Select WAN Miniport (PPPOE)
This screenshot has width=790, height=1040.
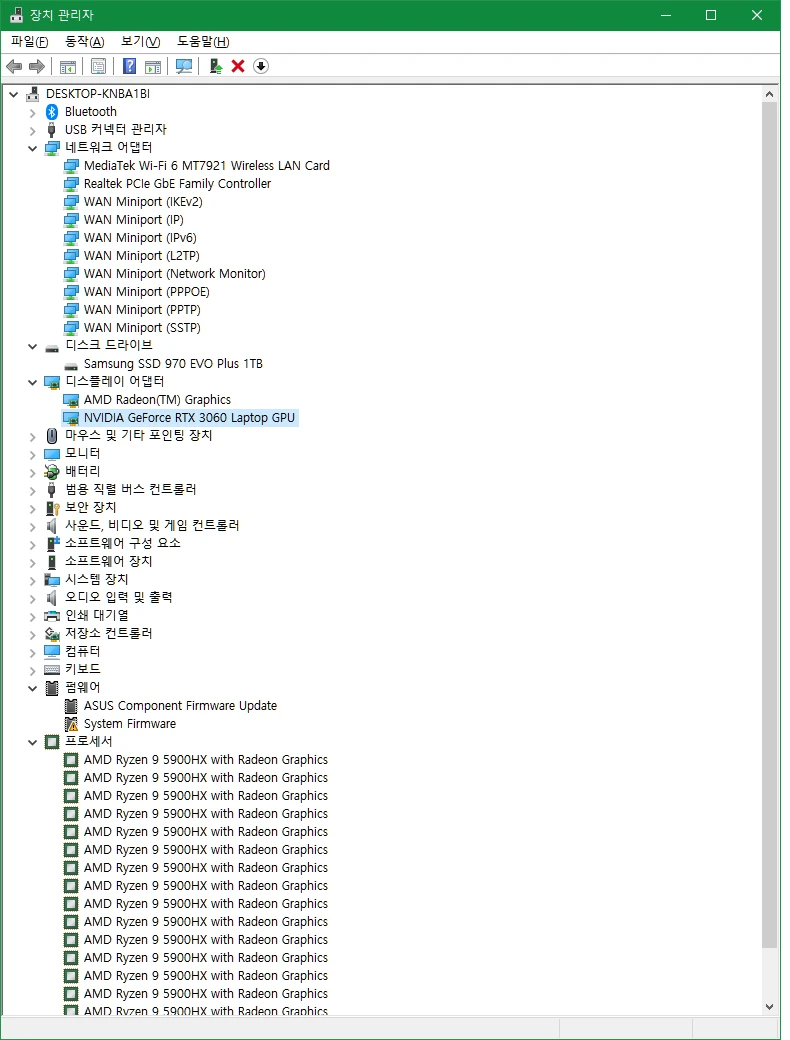coord(147,292)
